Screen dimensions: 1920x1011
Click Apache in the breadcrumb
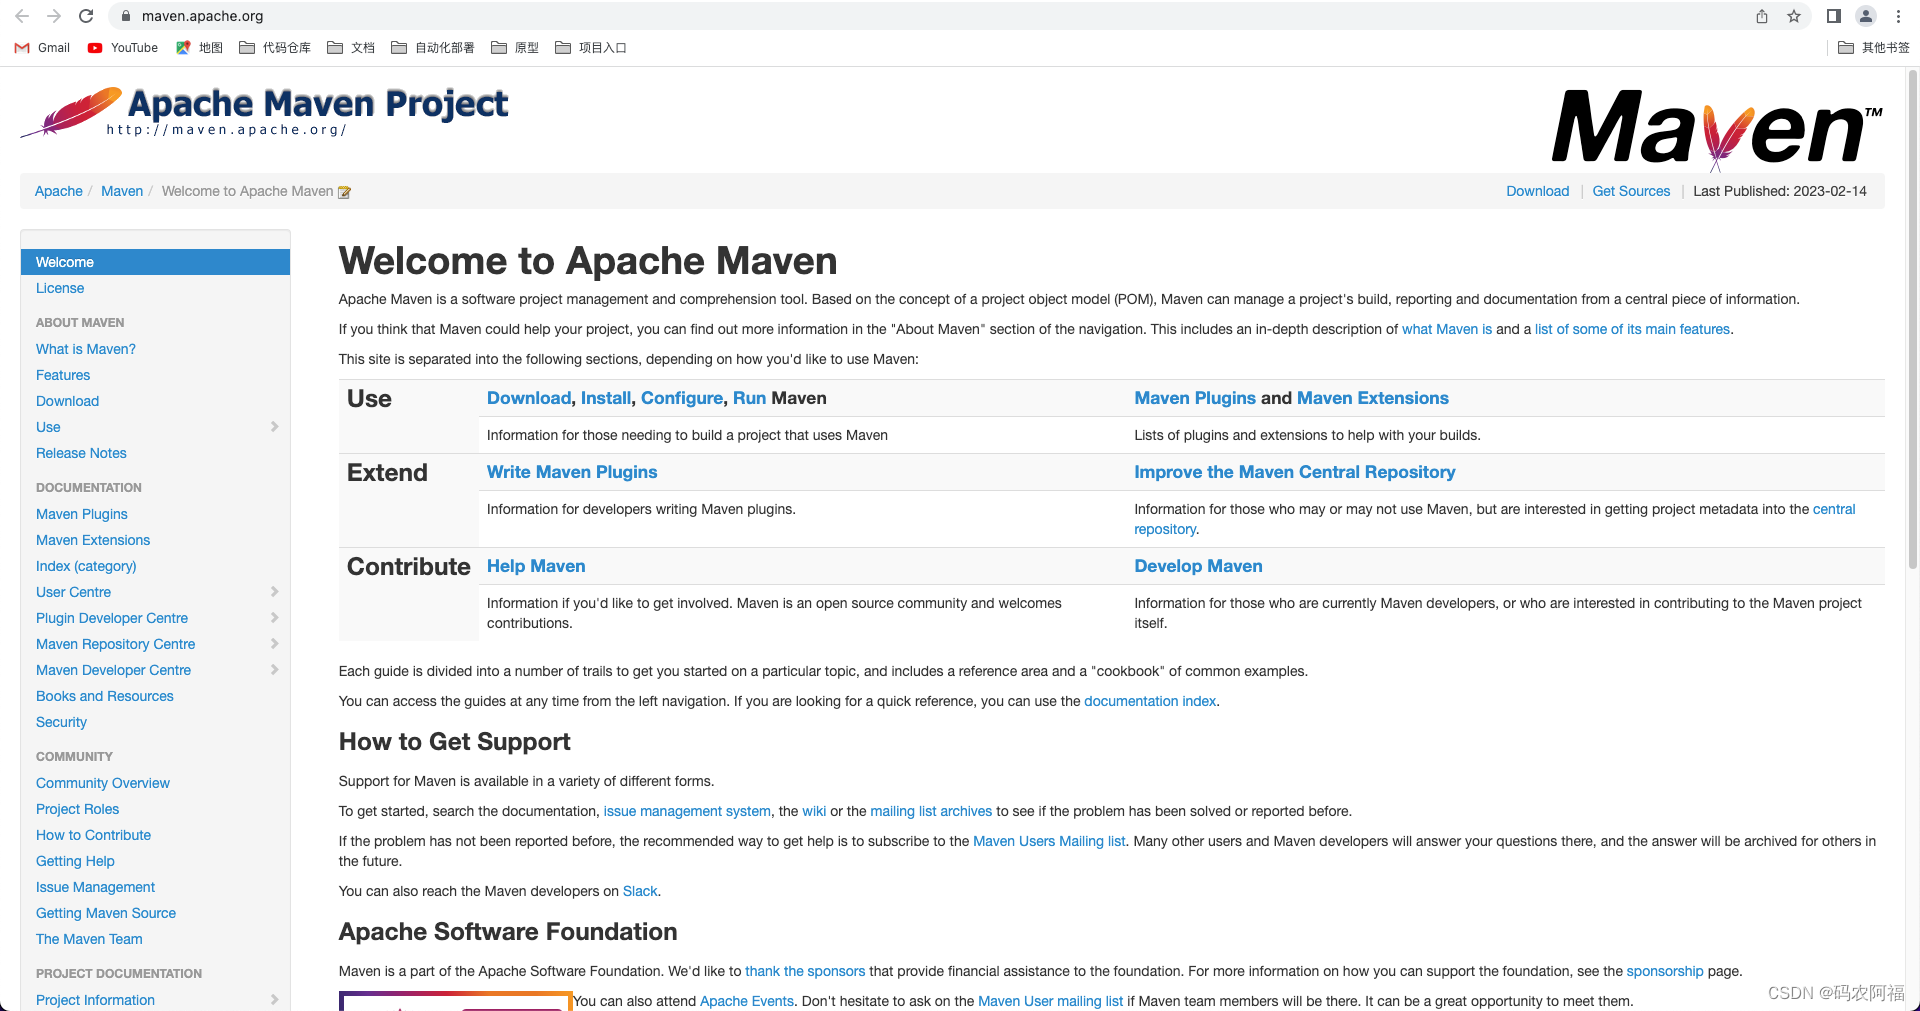pos(59,191)
